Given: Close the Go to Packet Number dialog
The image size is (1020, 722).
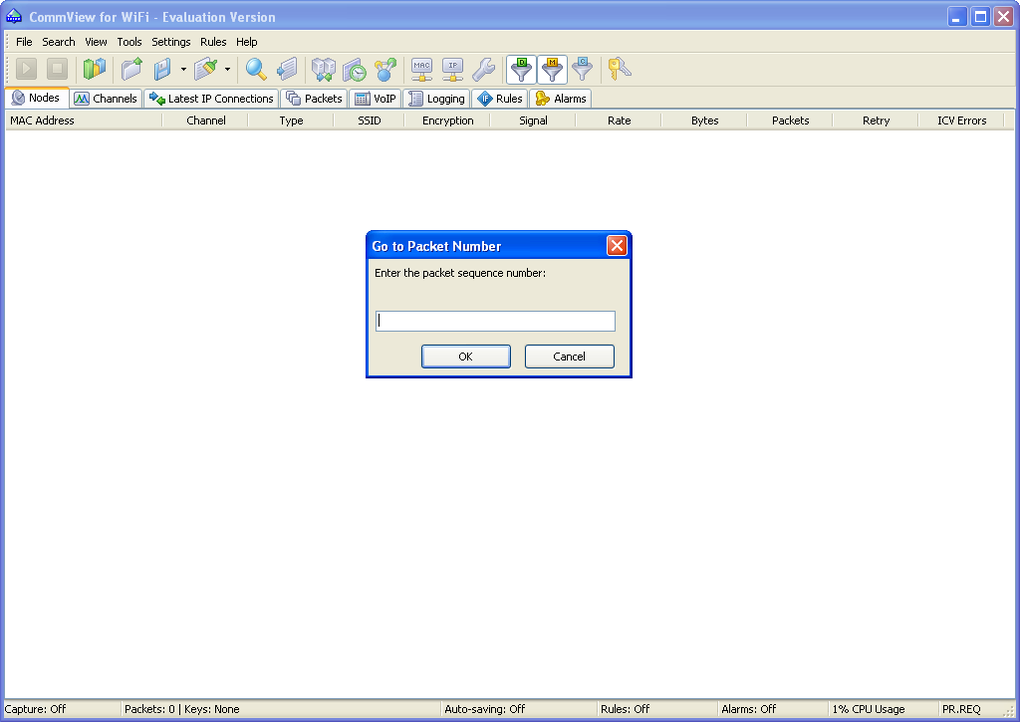Looking at the screenshot, I should [x=617, y=246].
